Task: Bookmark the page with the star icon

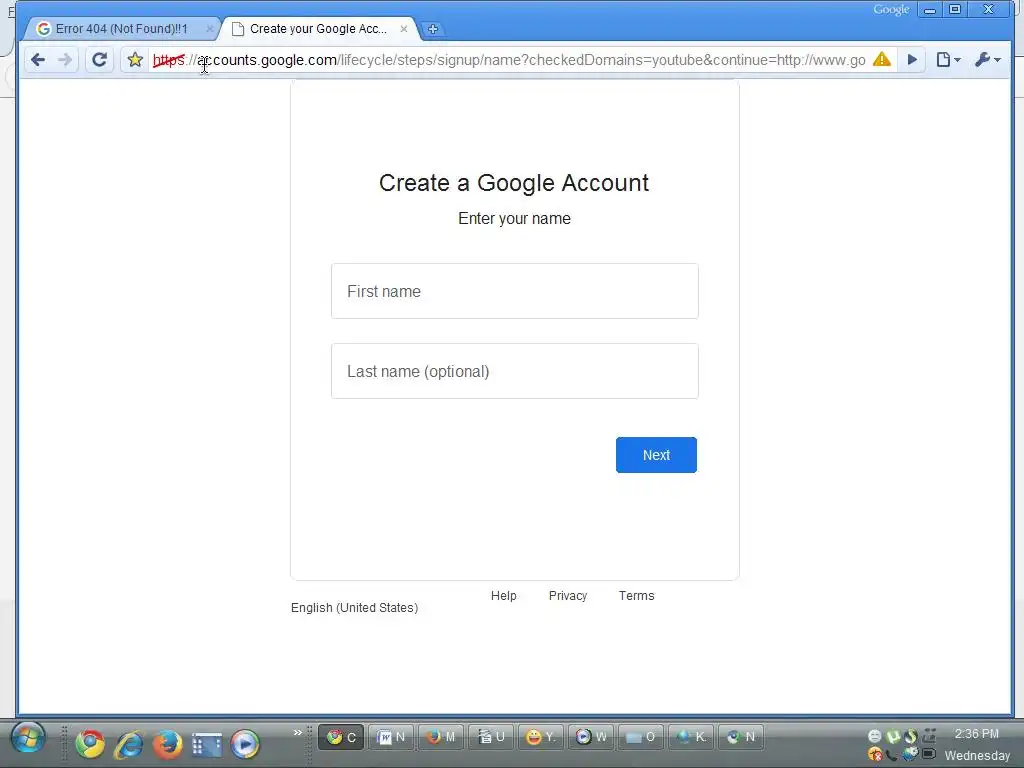Action: [135, 60]
